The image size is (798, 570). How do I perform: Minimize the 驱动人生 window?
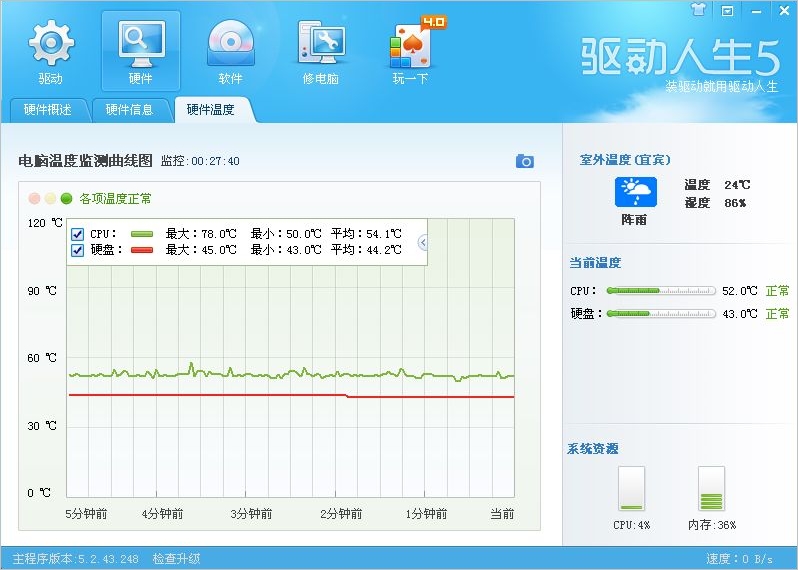(756, 10)
